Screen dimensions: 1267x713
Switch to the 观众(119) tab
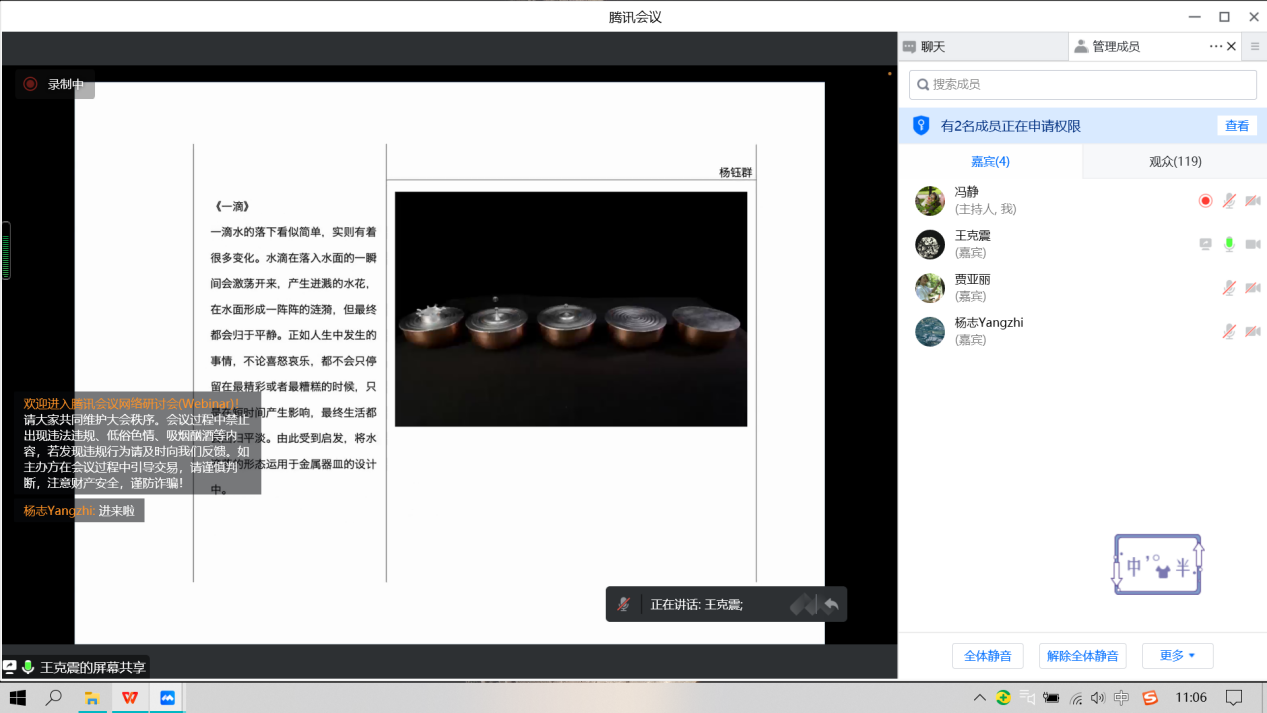click(1175, 161)
